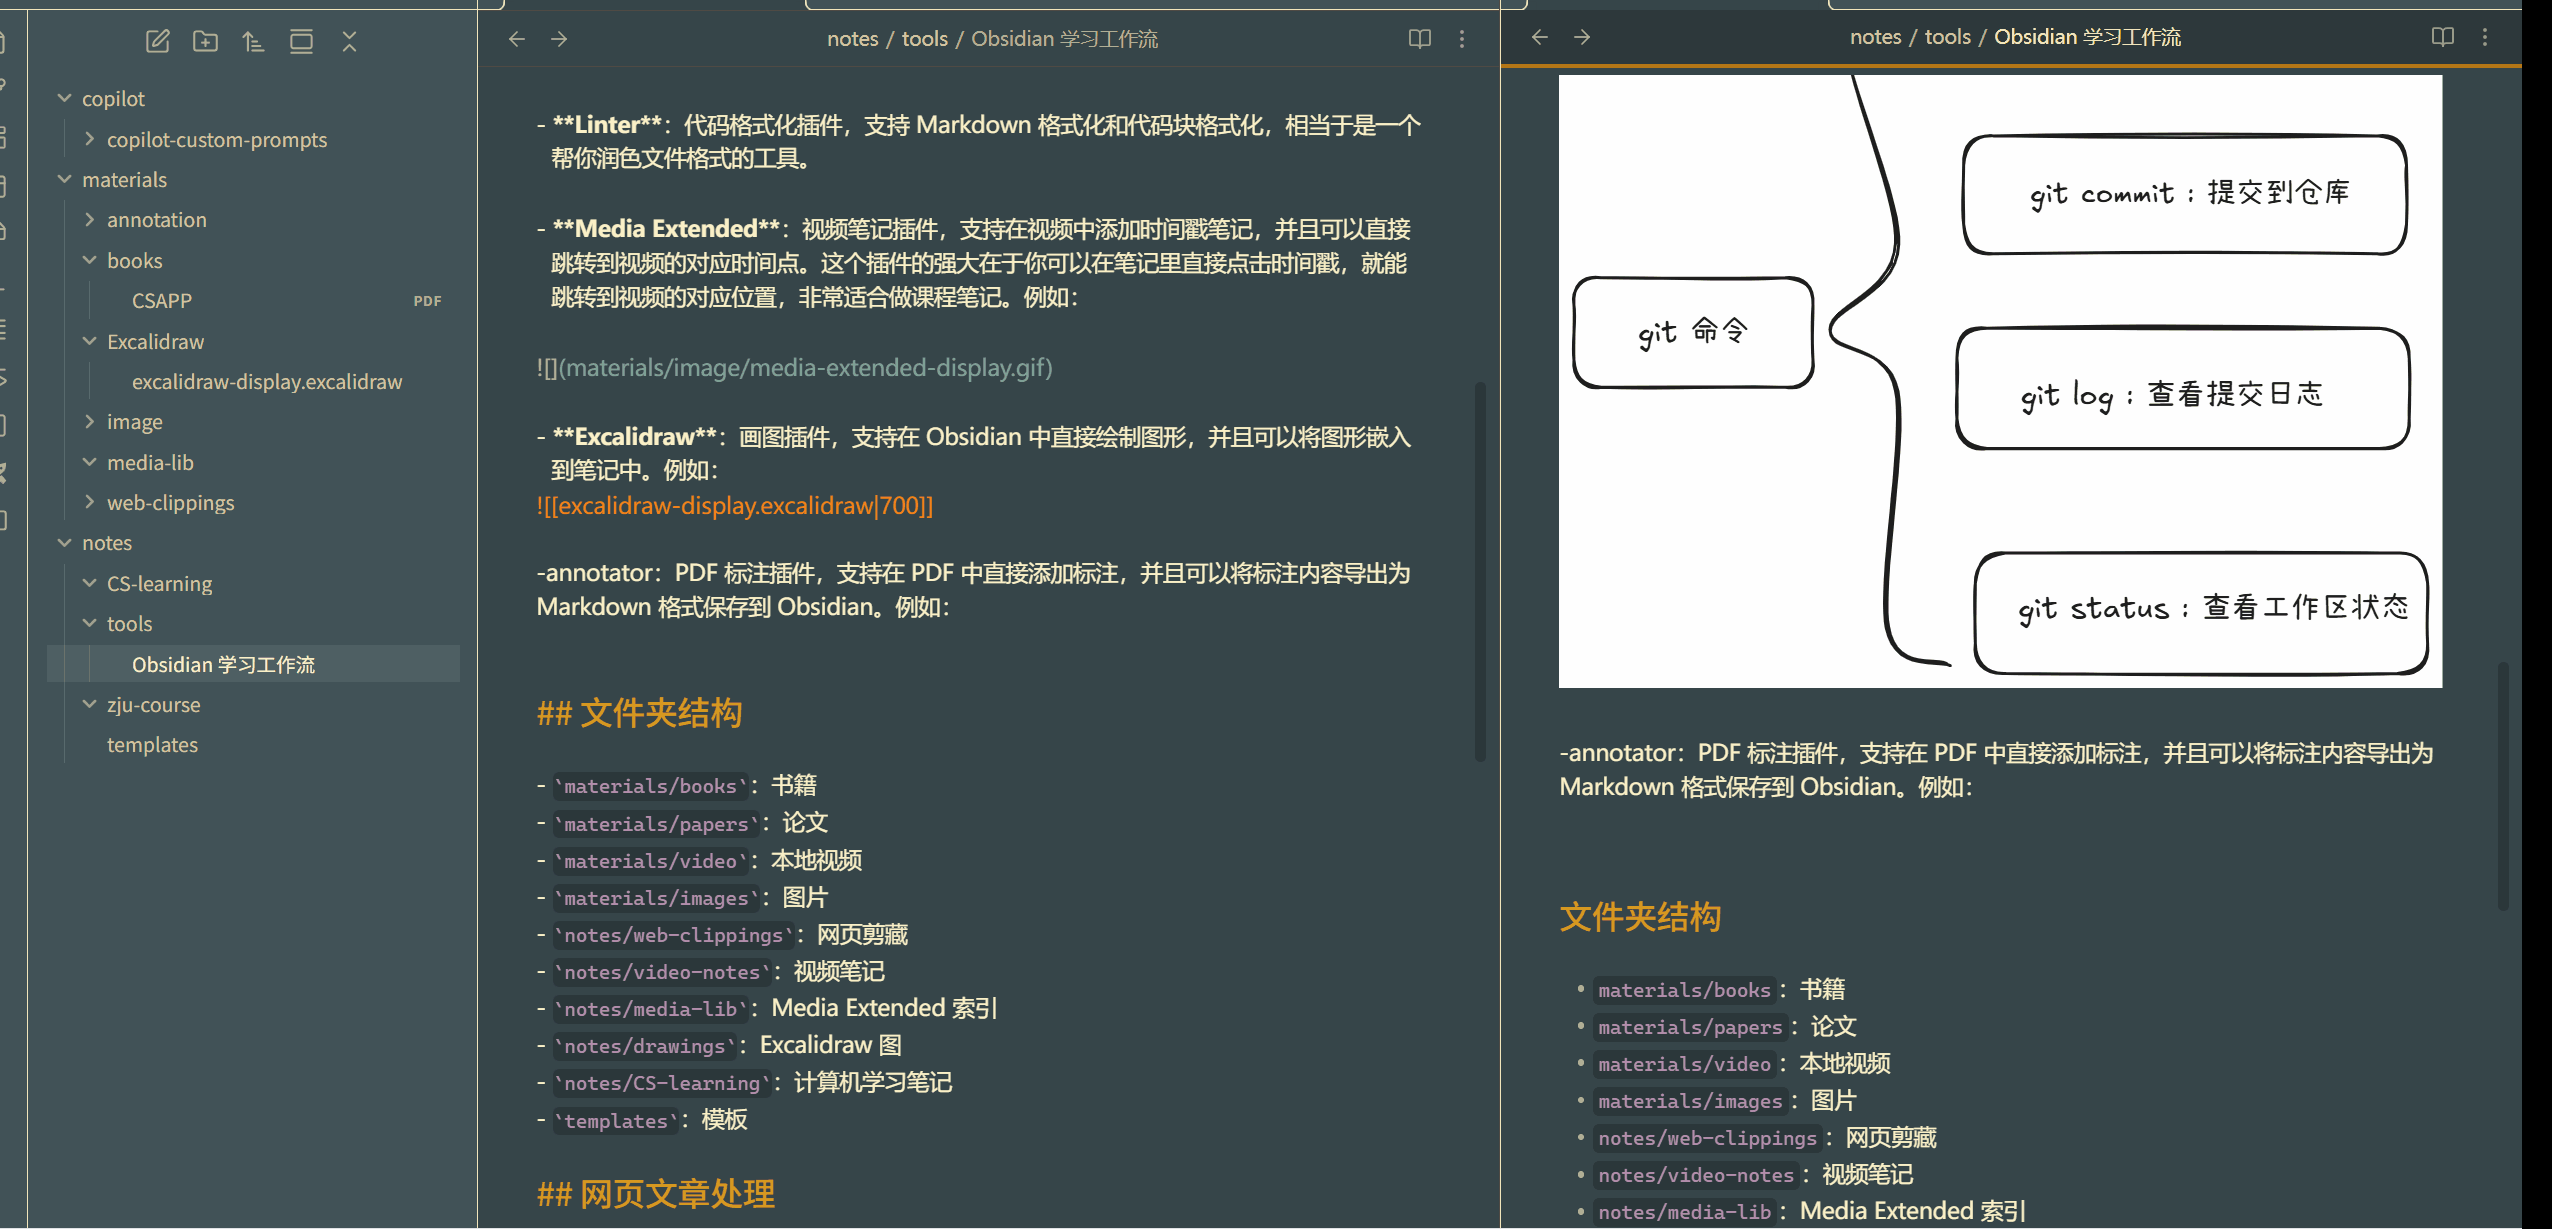Open more options in right pane
This screenshot has width=2552, height=1229.
pos(2485,37)
